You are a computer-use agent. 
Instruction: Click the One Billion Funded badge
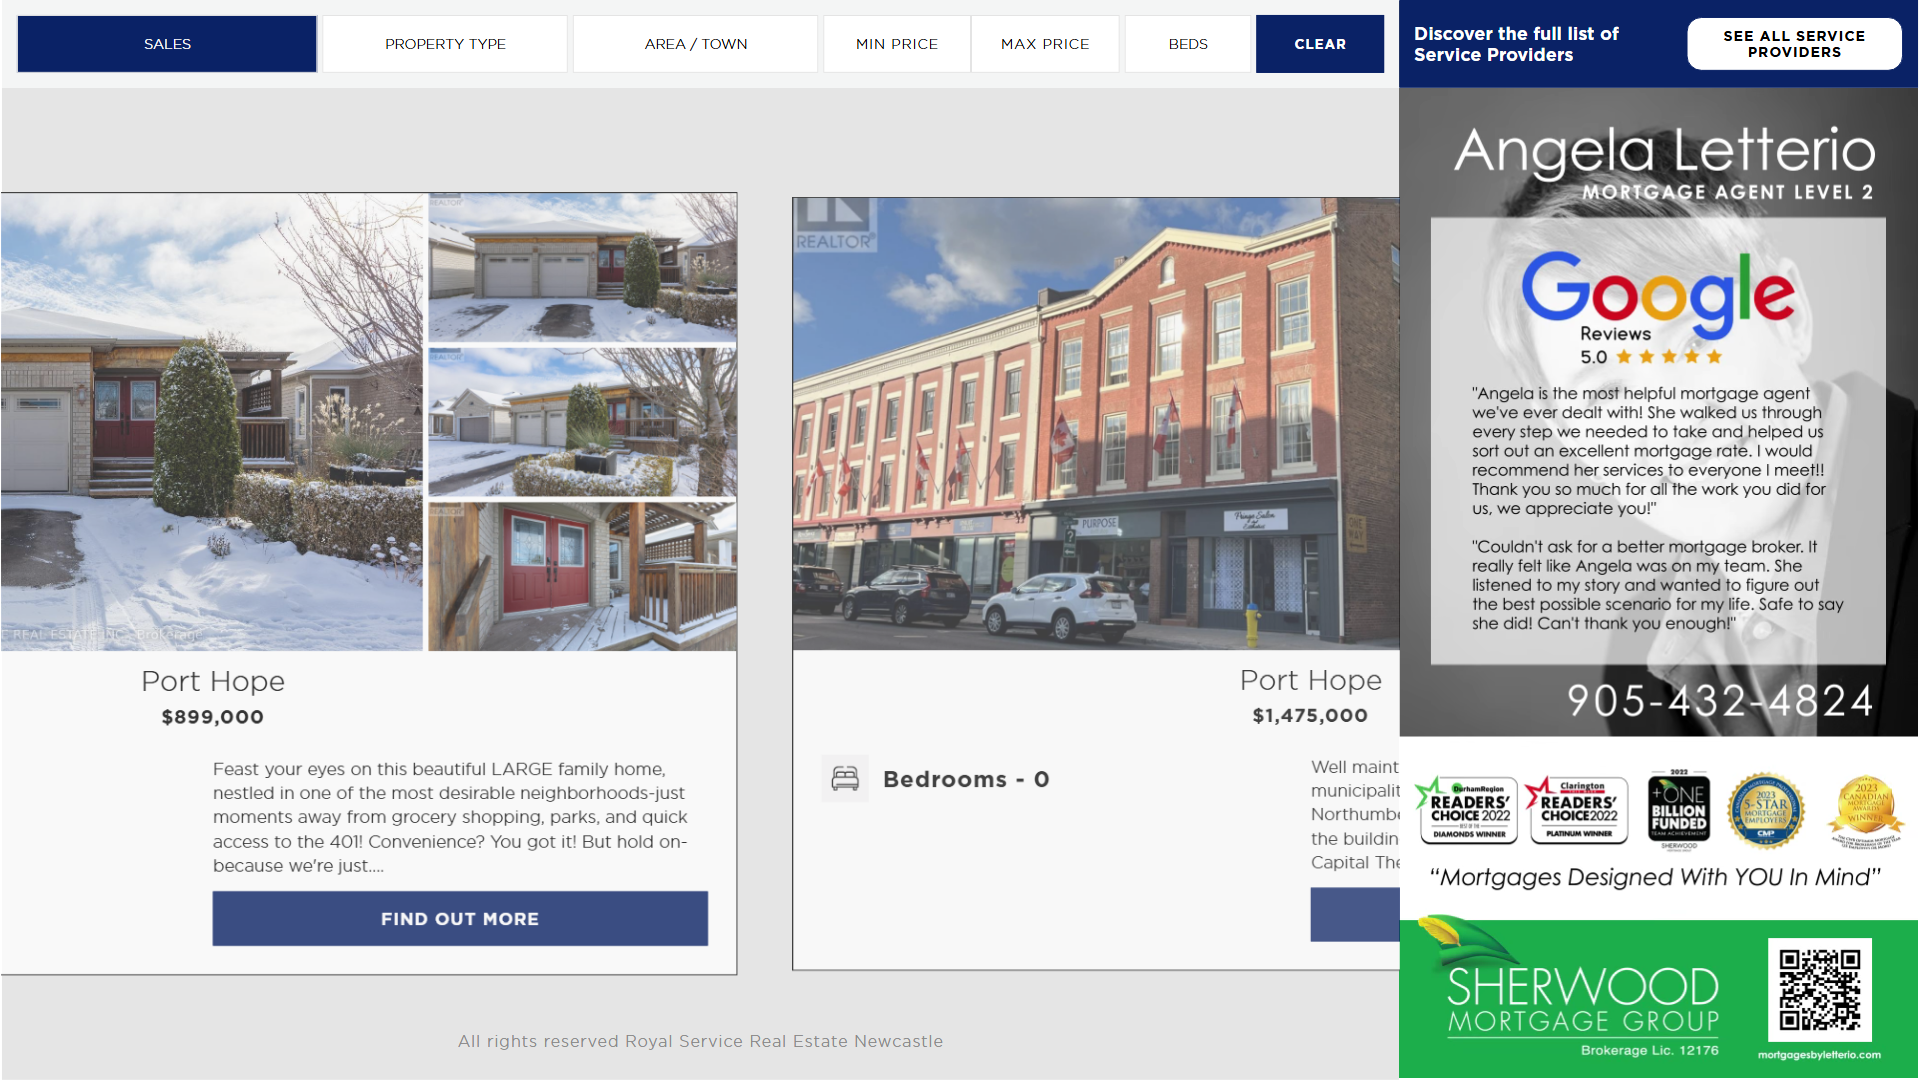click(x=1678, y=811)
